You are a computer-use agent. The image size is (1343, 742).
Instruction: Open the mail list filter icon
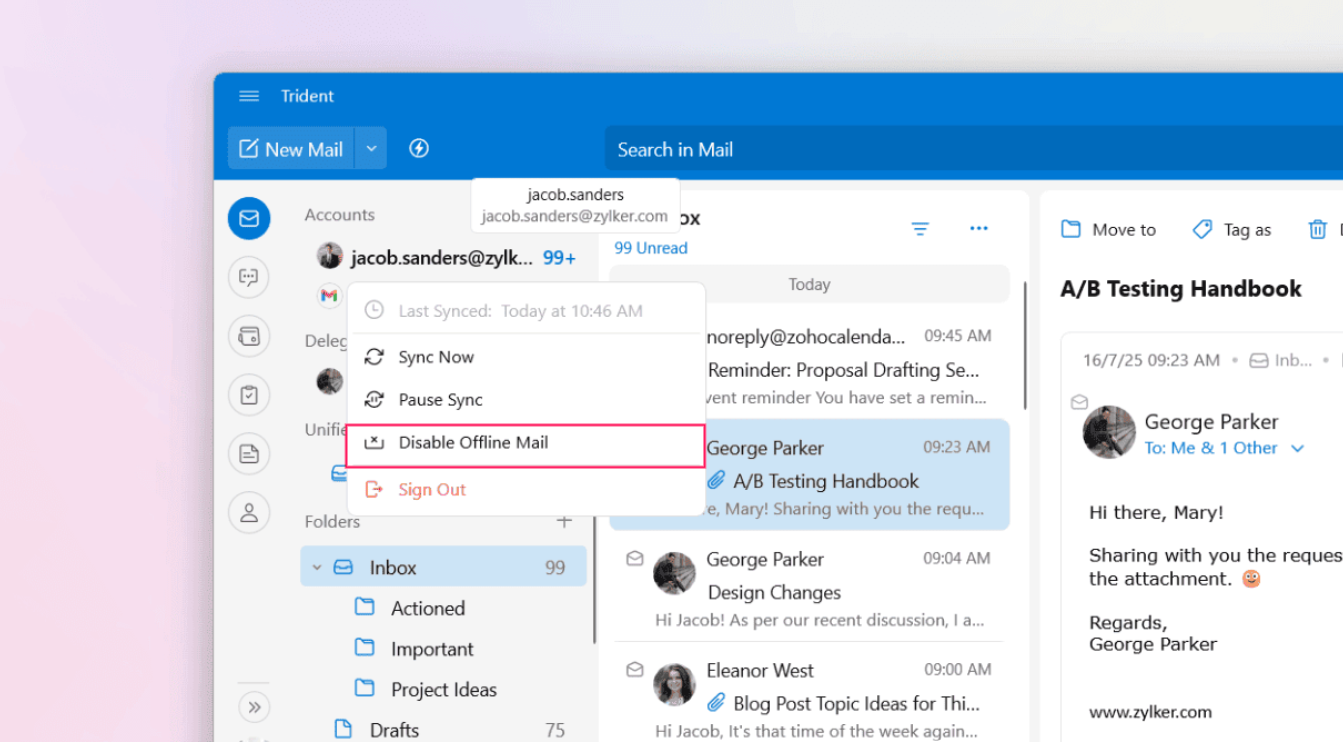tap(921, 229)
